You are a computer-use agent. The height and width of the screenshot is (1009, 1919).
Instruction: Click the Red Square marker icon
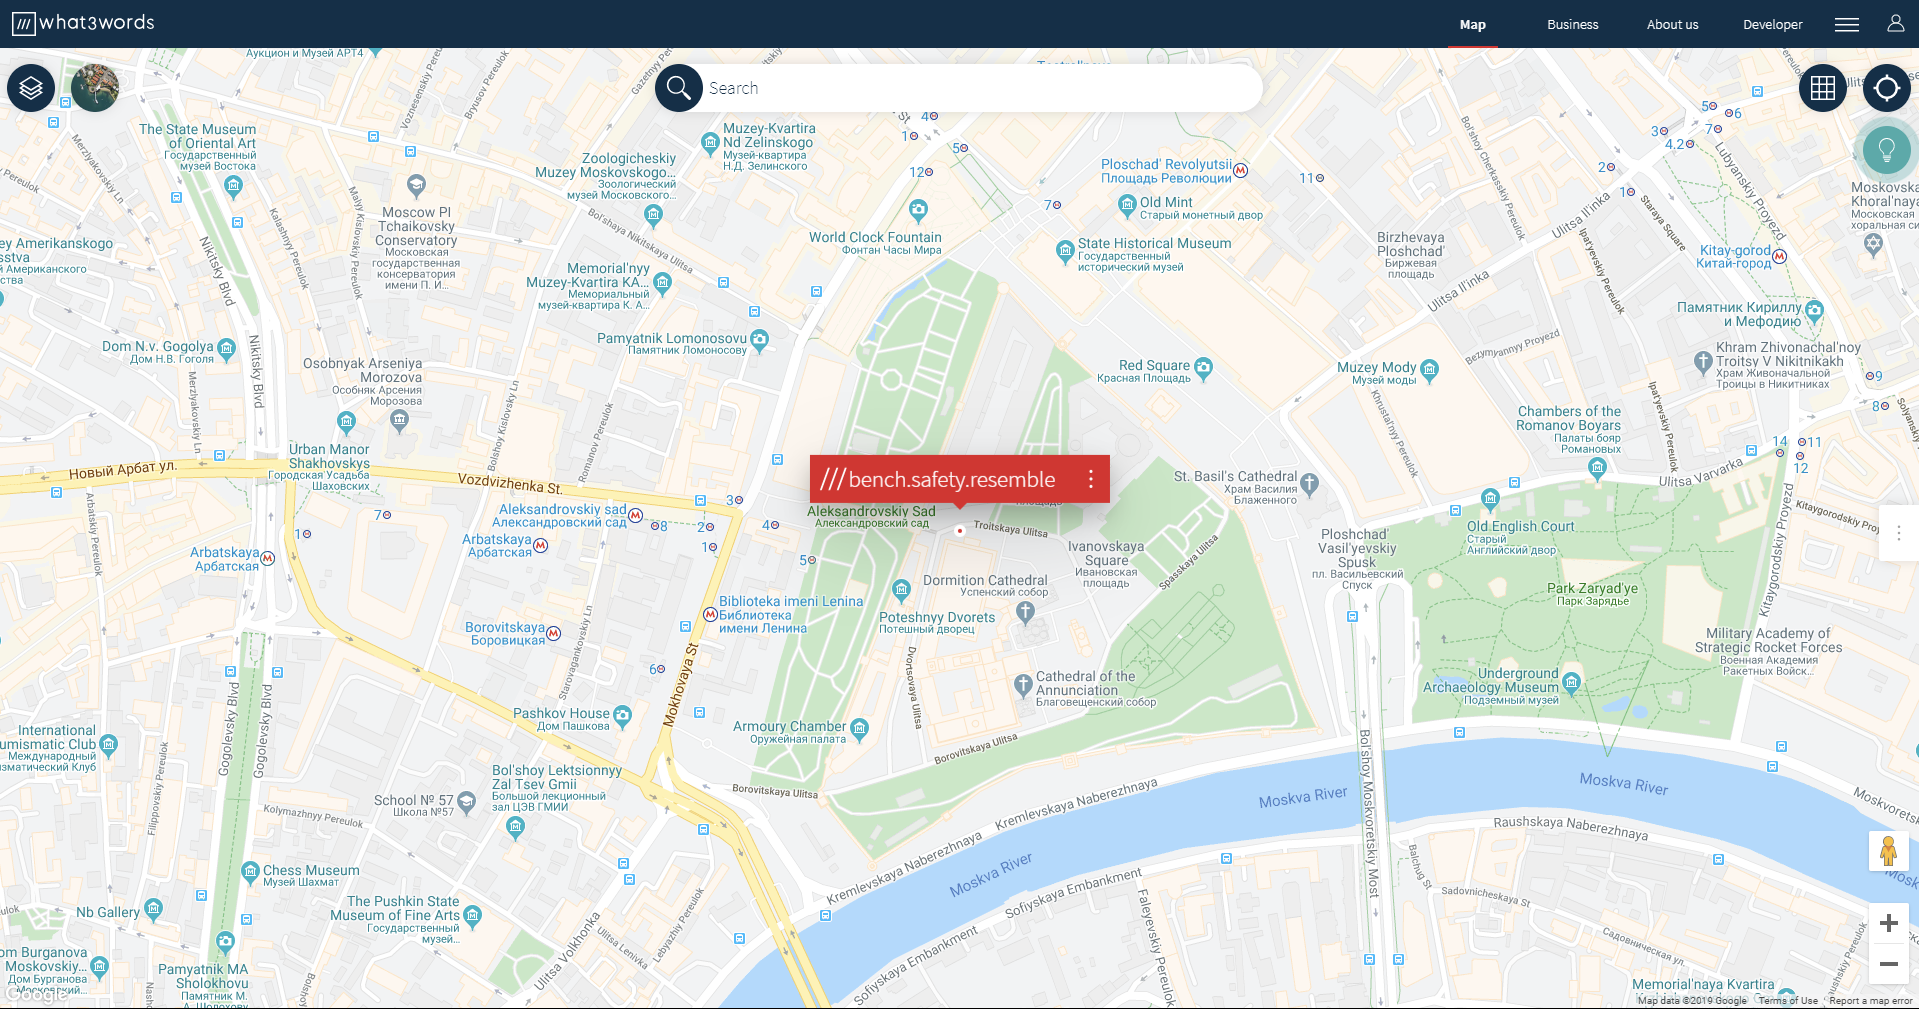coord(1203,367)
